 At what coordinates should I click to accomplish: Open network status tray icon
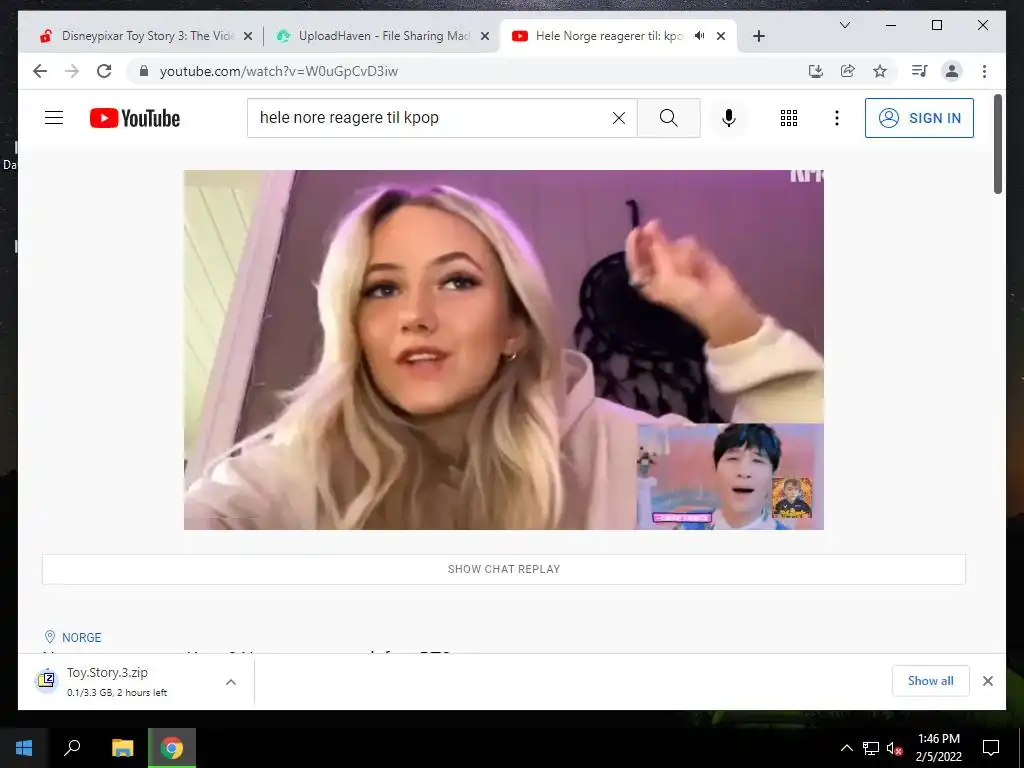(871, 748)
